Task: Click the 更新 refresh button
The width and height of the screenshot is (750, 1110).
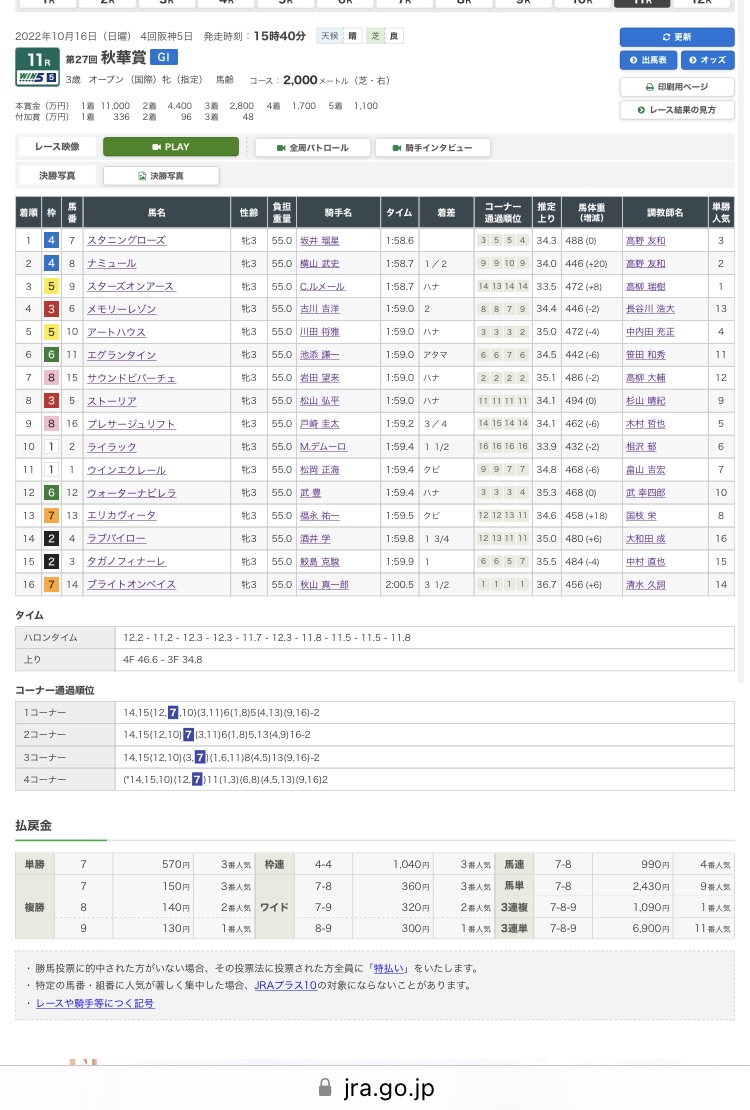Action: pos(676,37)
